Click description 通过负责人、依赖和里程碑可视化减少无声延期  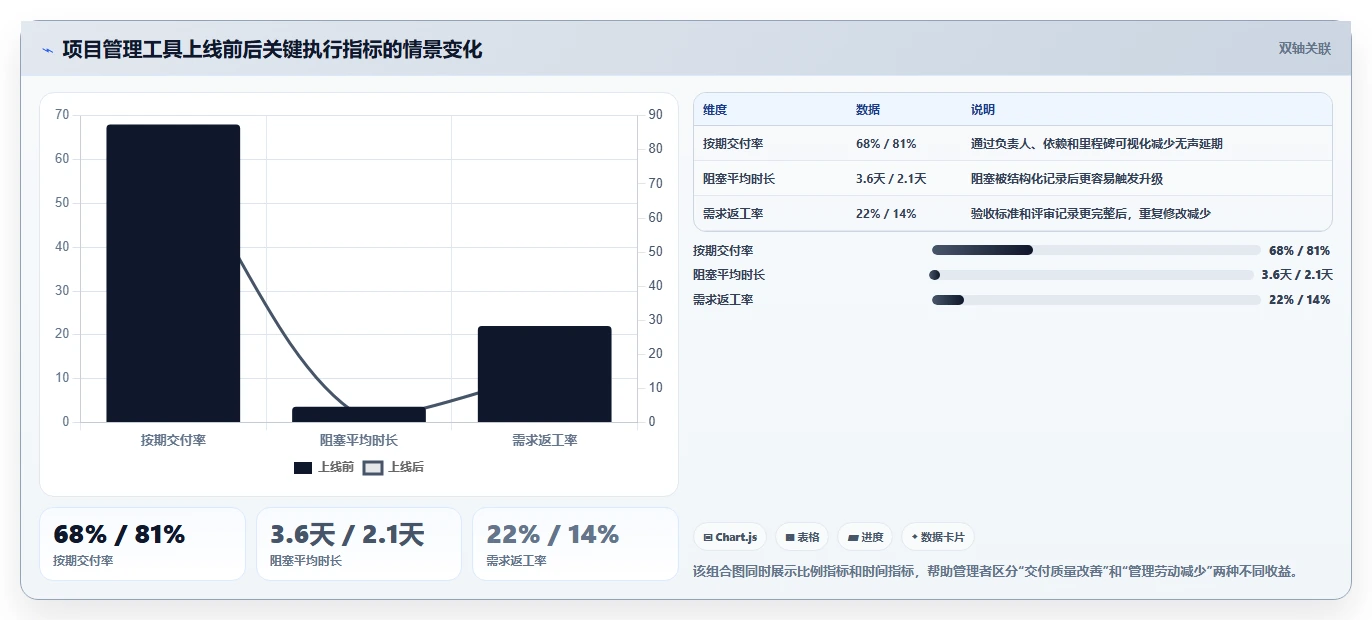[1097, 144]
